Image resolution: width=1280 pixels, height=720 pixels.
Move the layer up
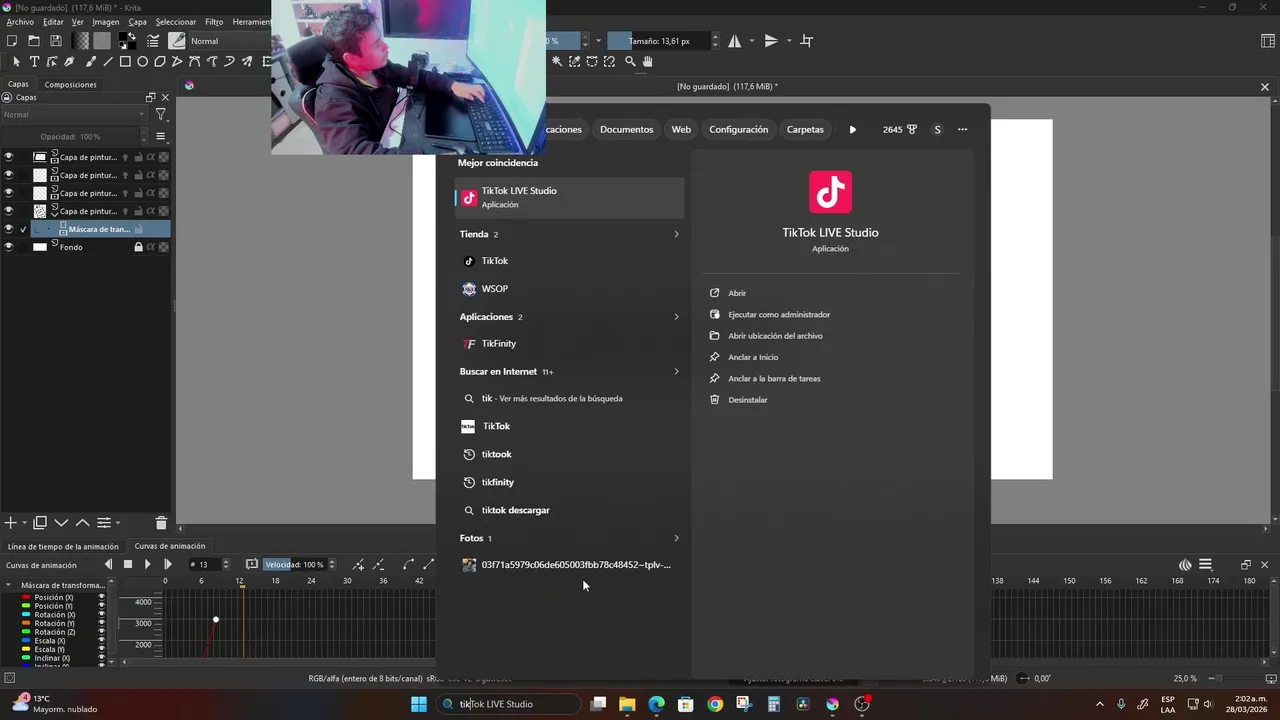(82, 523)
